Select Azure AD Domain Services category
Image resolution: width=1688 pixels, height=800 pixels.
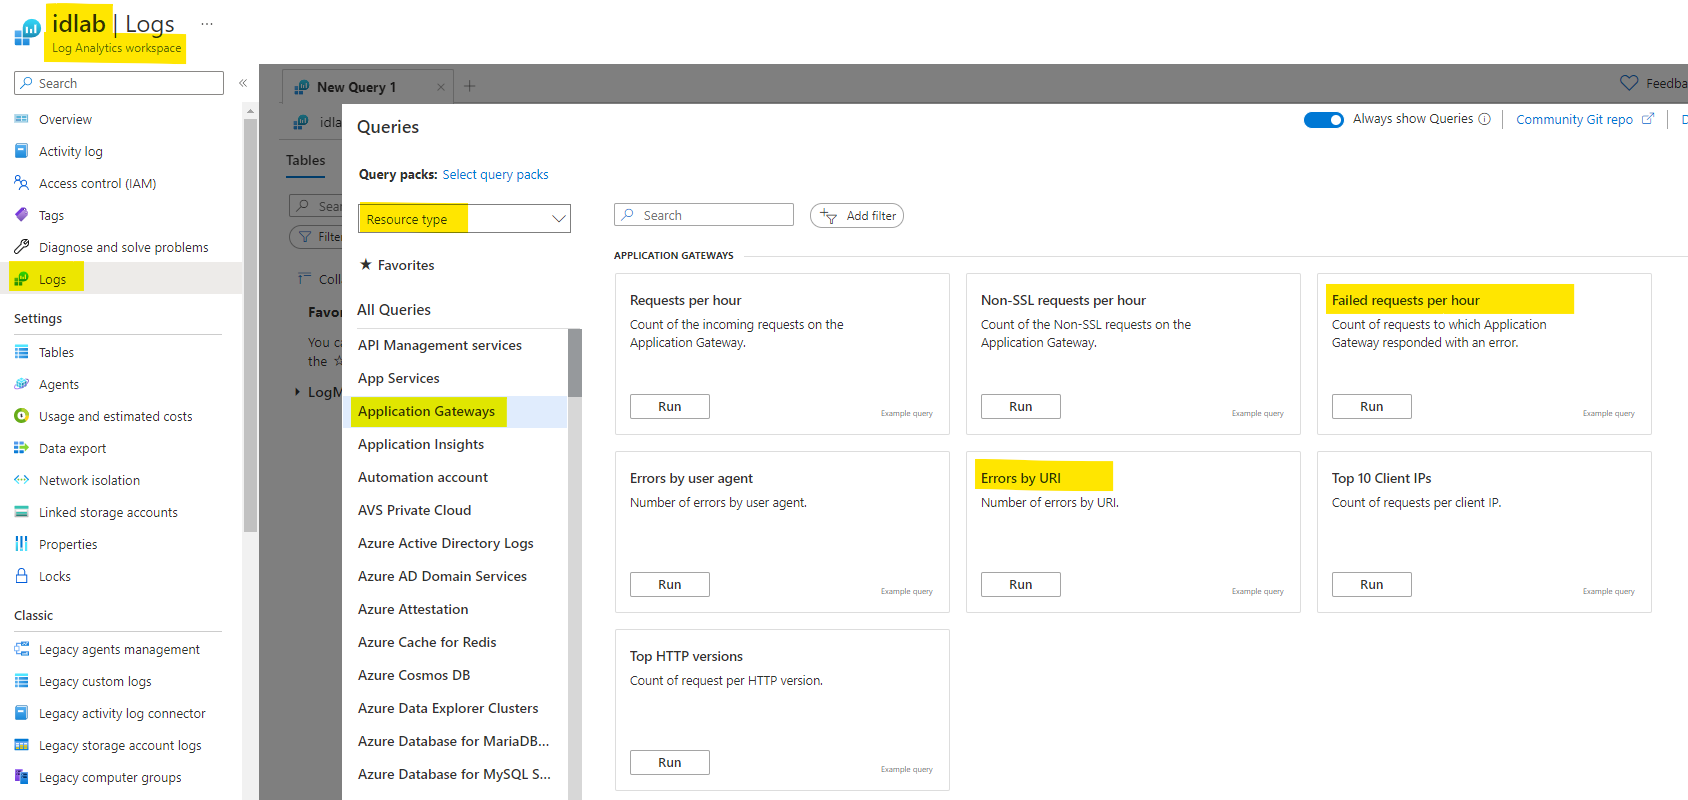click(442, 576)
